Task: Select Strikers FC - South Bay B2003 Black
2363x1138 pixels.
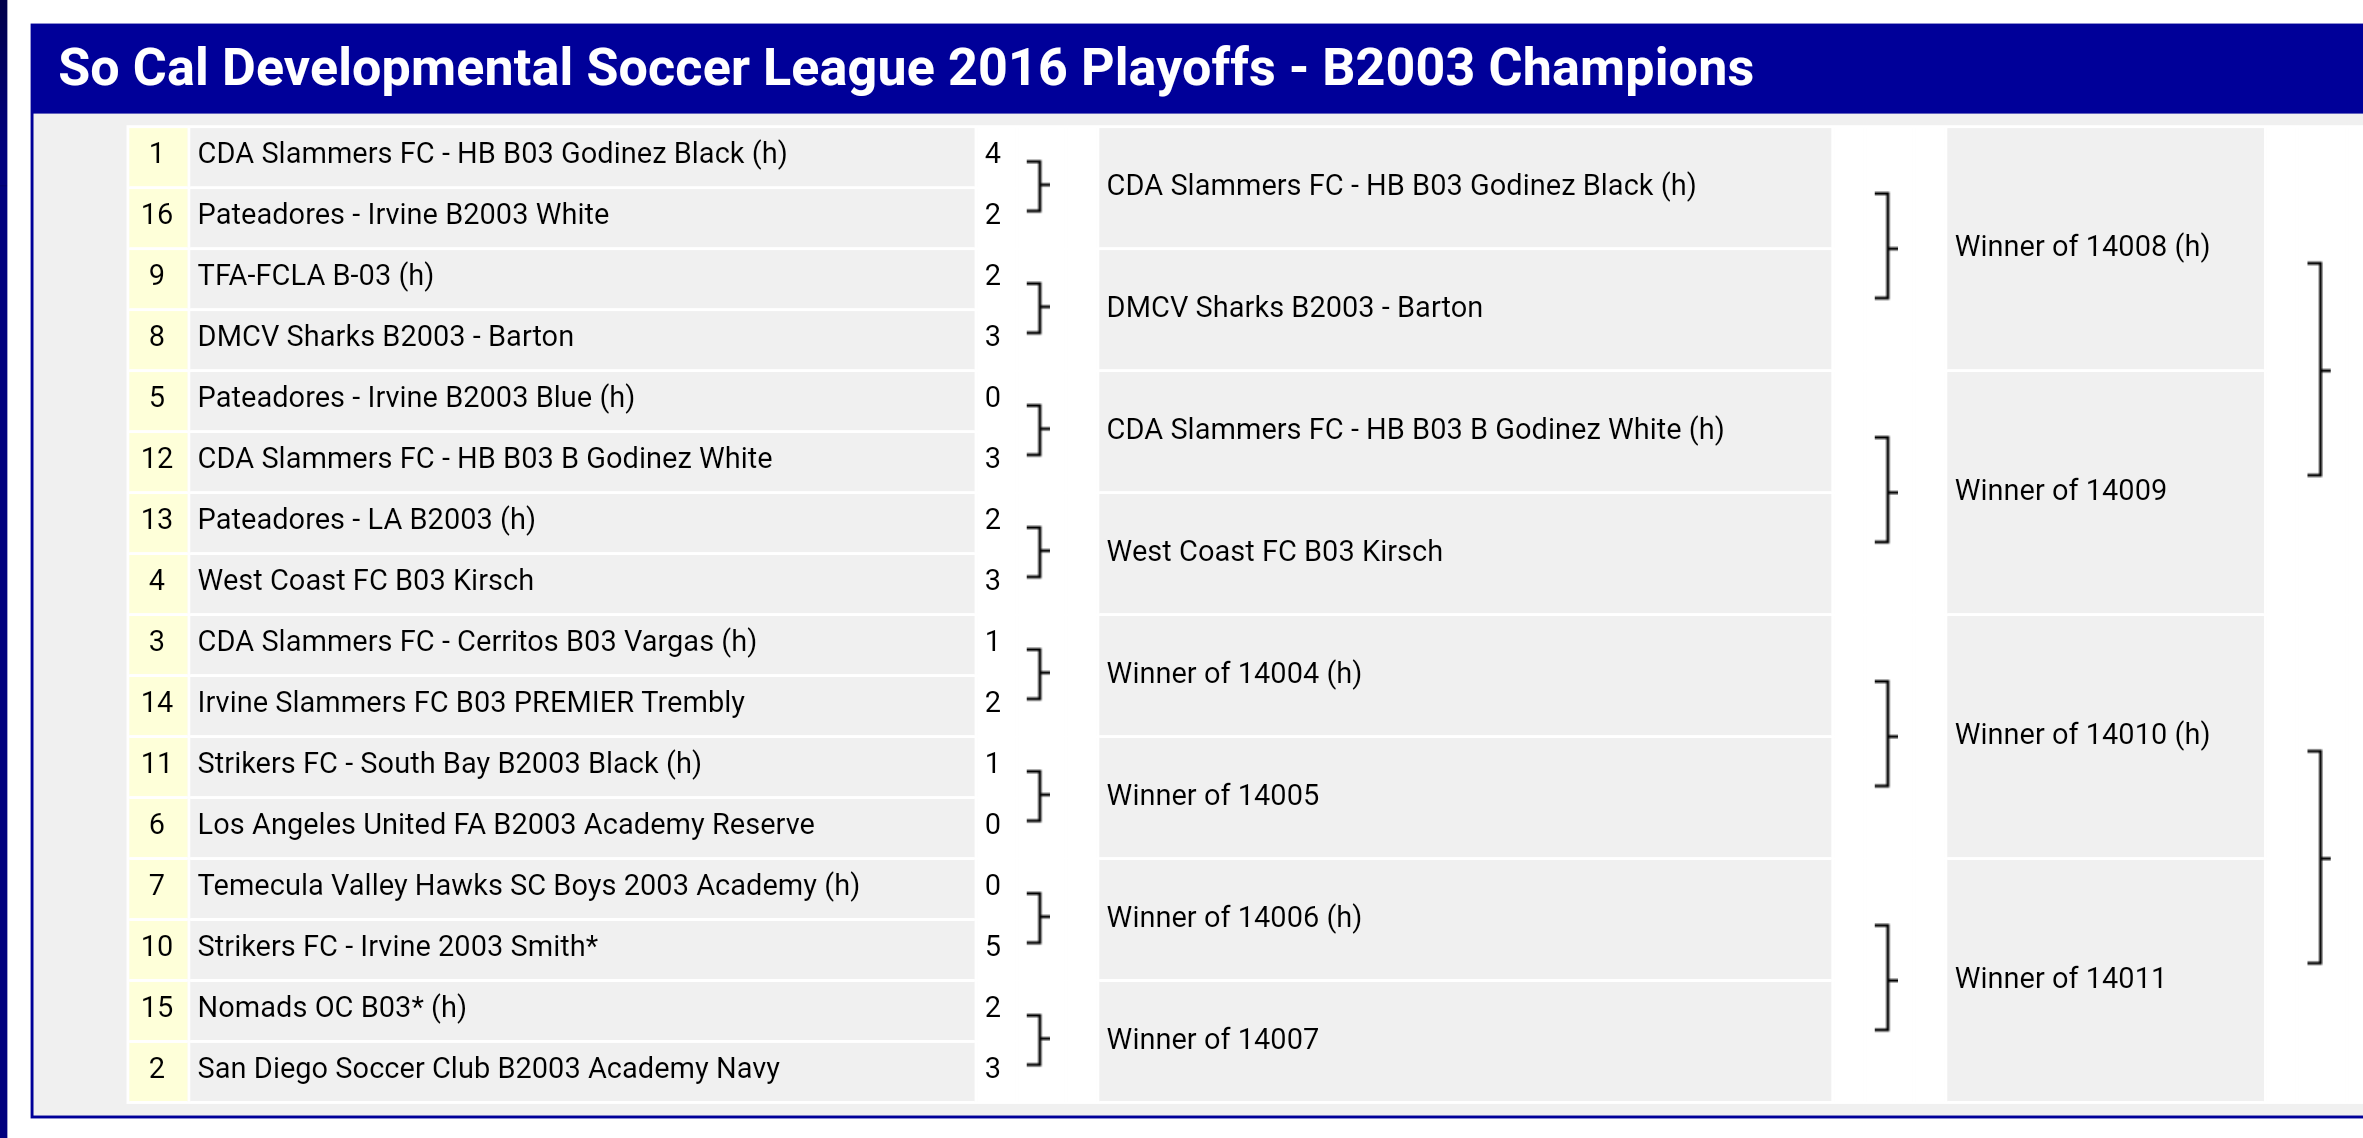Action: click(449, 763)
